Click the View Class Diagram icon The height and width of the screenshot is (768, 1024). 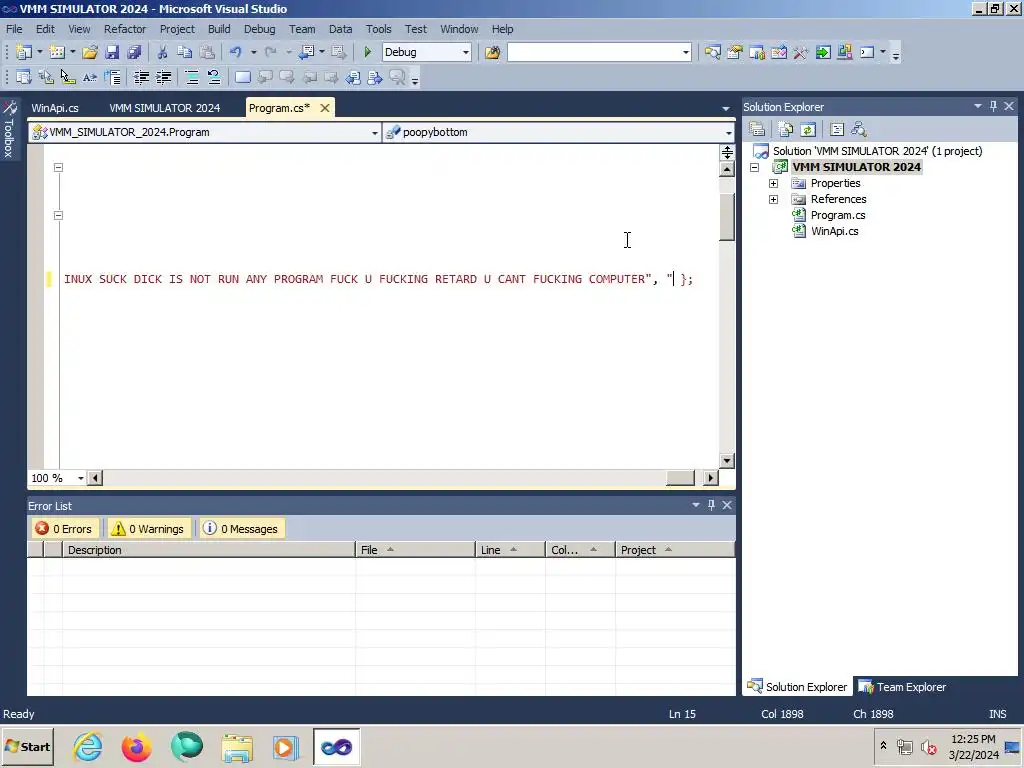tap(859, 129)
